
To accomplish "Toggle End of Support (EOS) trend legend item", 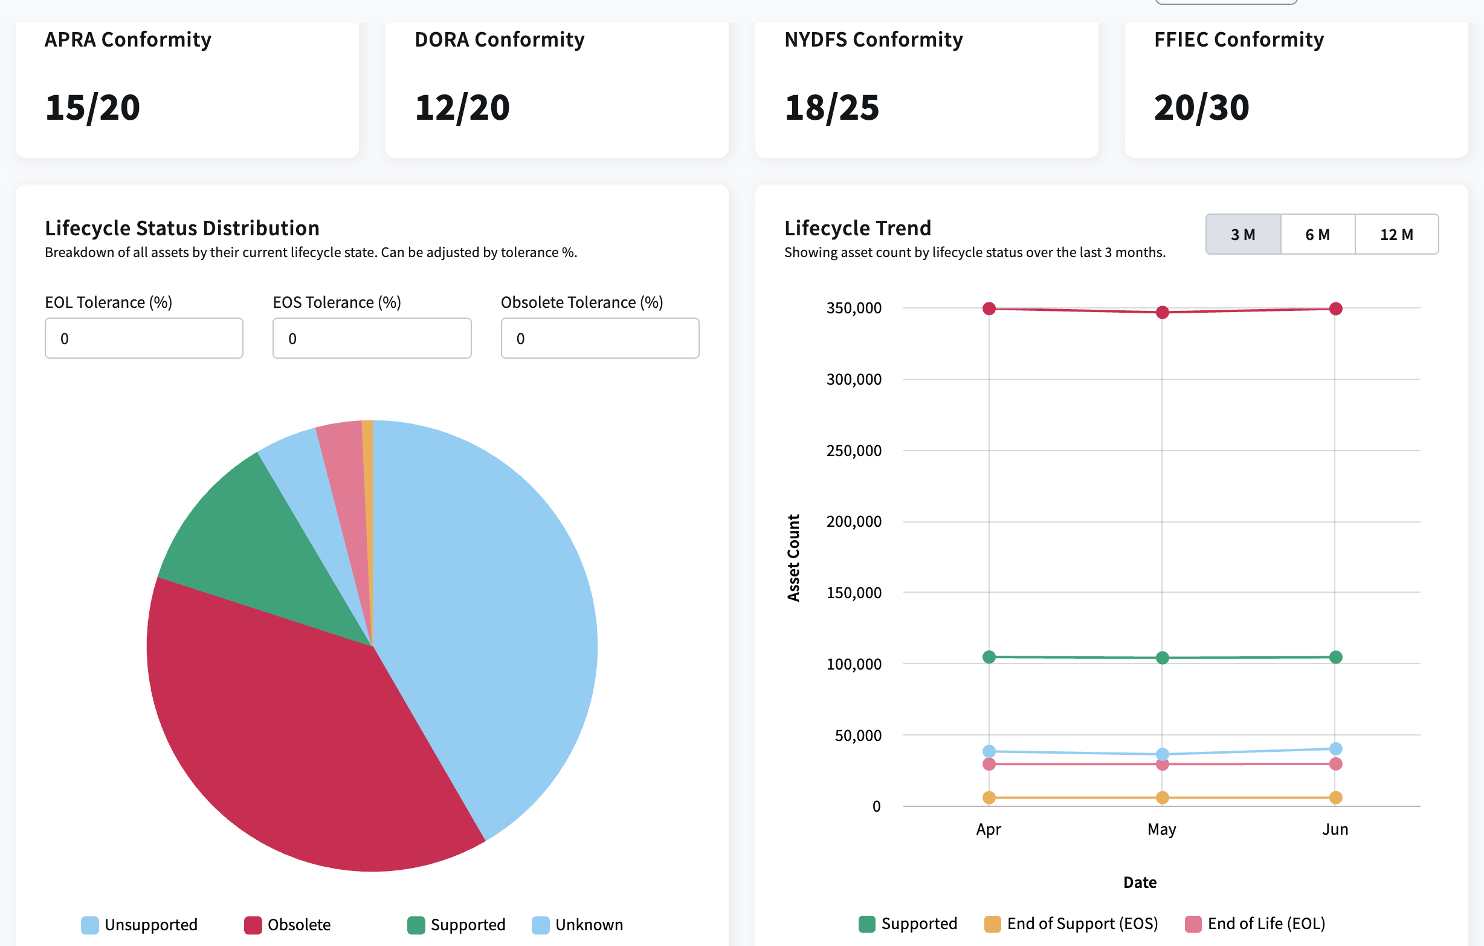I will (1071, 924).
